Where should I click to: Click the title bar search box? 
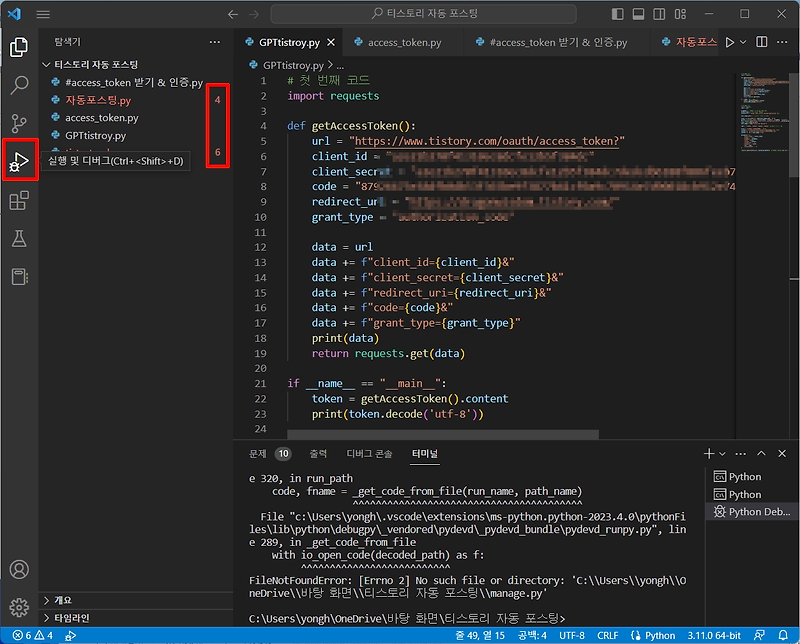423,14
